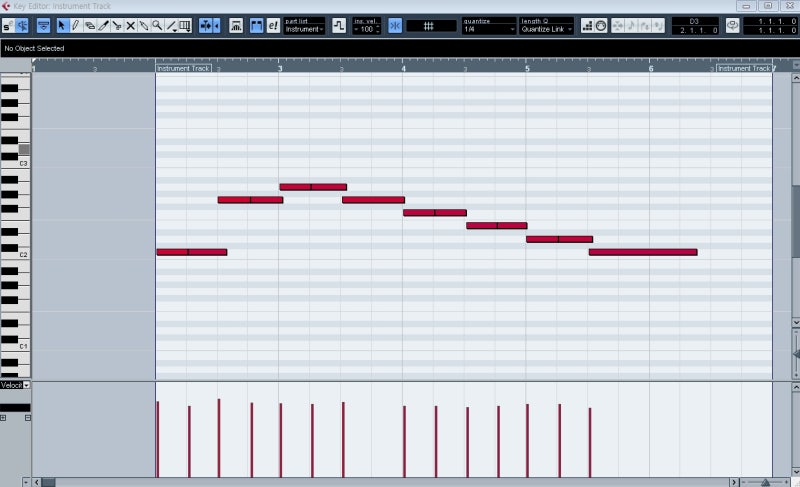Open the Snap type grid selector
This screenshot has width=800, height=487.
coord(431,26)
